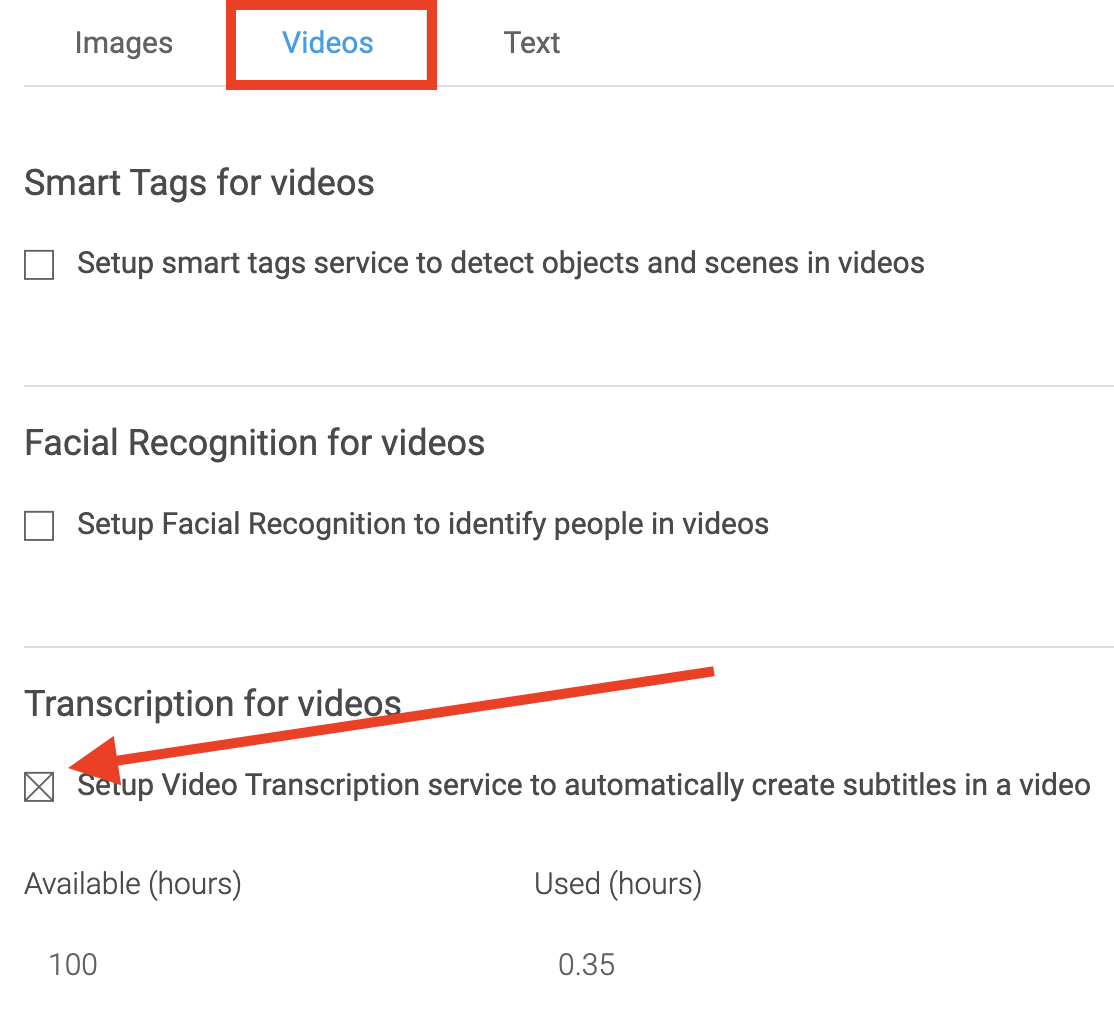Click the 'Used (hours)' field label
Viewport: 1114px width, 1016px height.
coord(618,884)
